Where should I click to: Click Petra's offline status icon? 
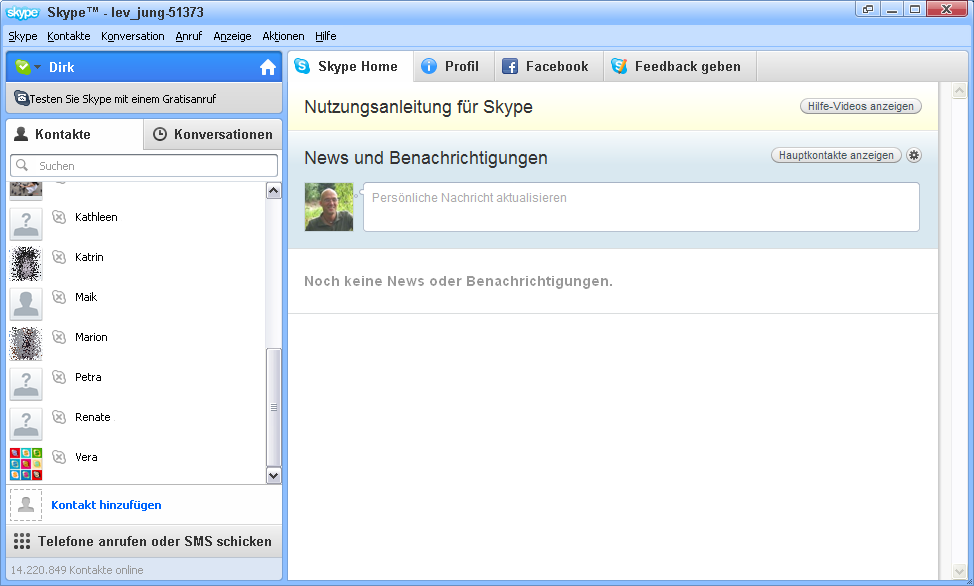pyautogui.click(x=59, y=377)
